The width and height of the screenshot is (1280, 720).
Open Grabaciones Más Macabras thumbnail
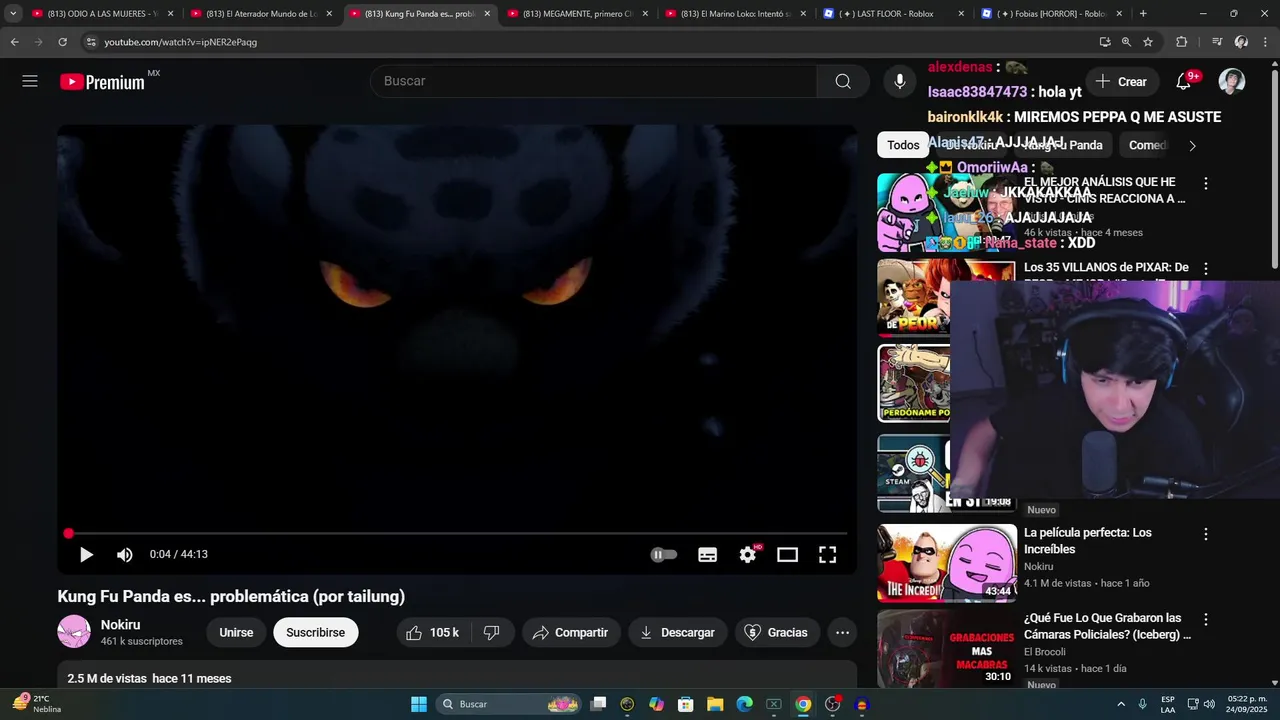[947, 648]
